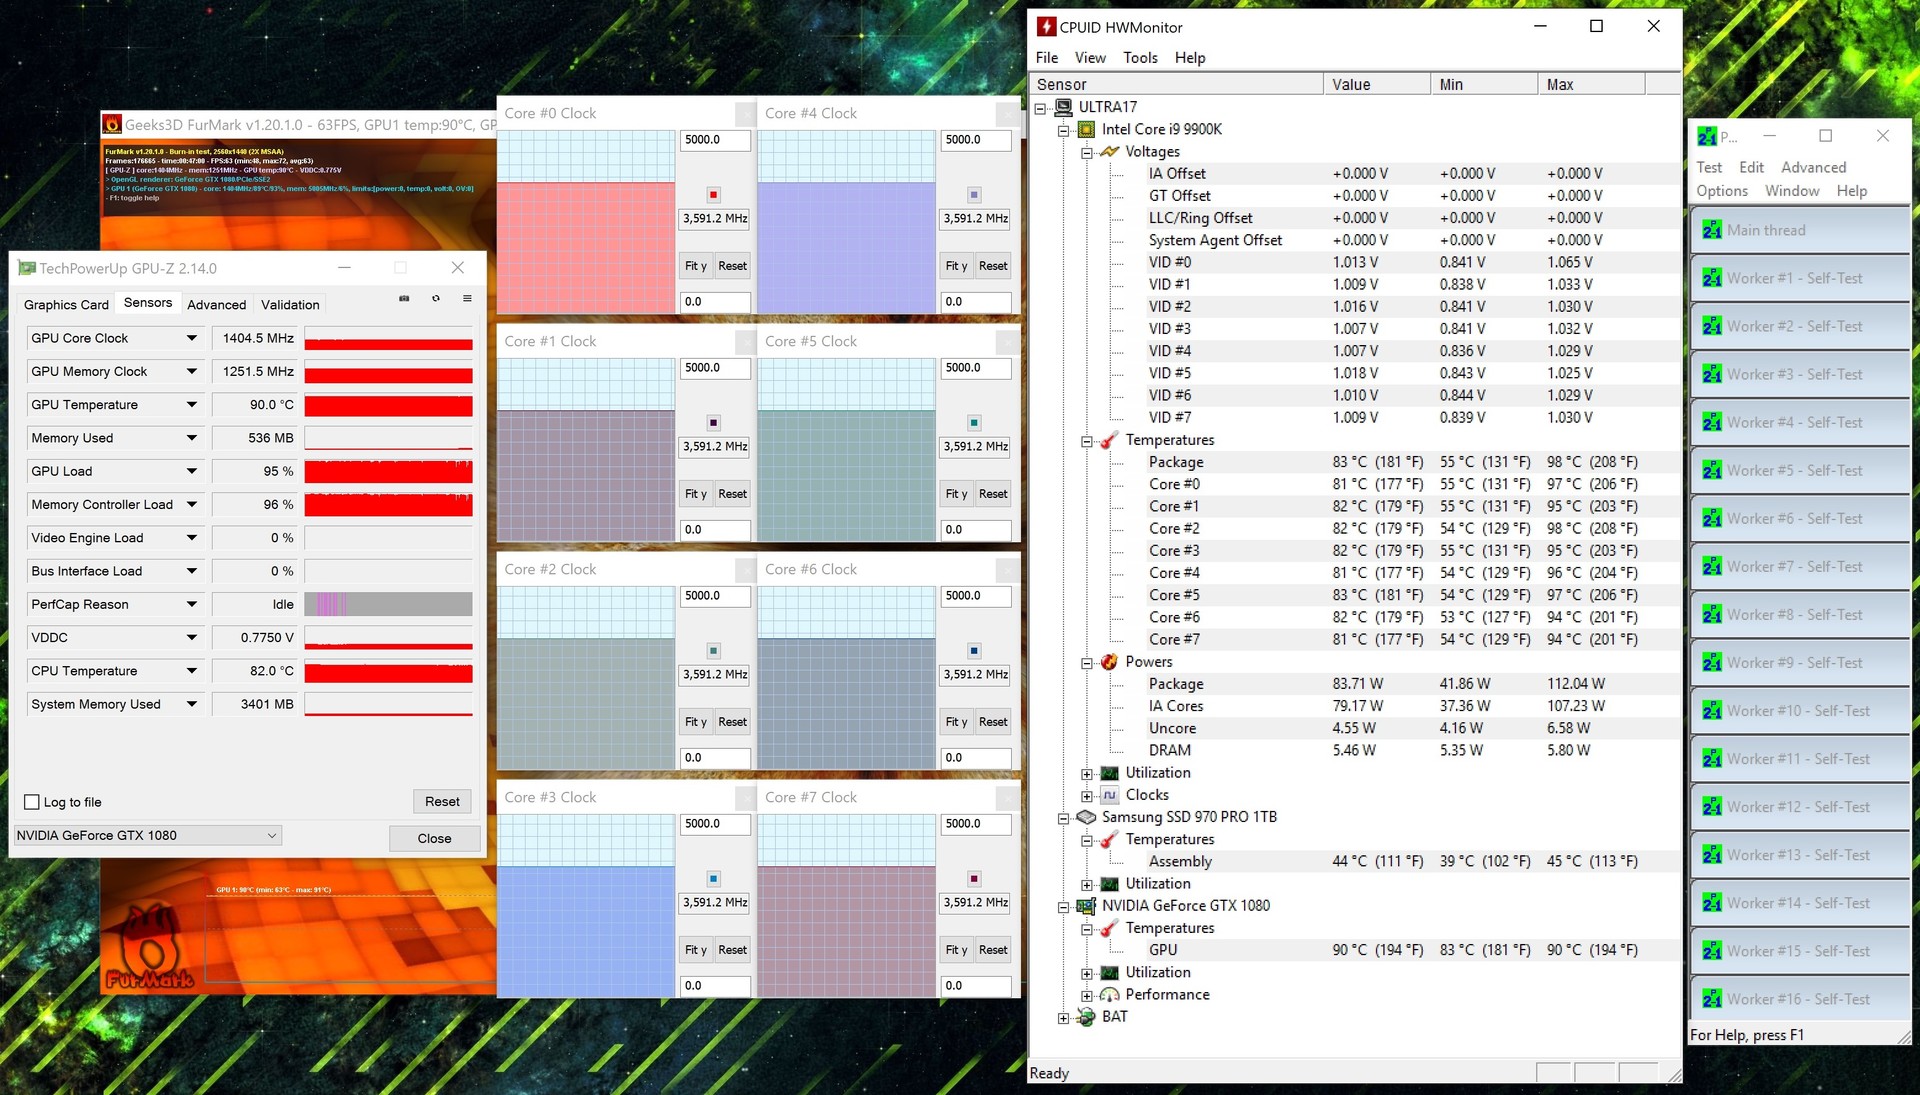This screenshot has height=1095, width=1920.
Task: Click the Samsung SSD 970 PRO drive icon
Action: point(1086,817)
